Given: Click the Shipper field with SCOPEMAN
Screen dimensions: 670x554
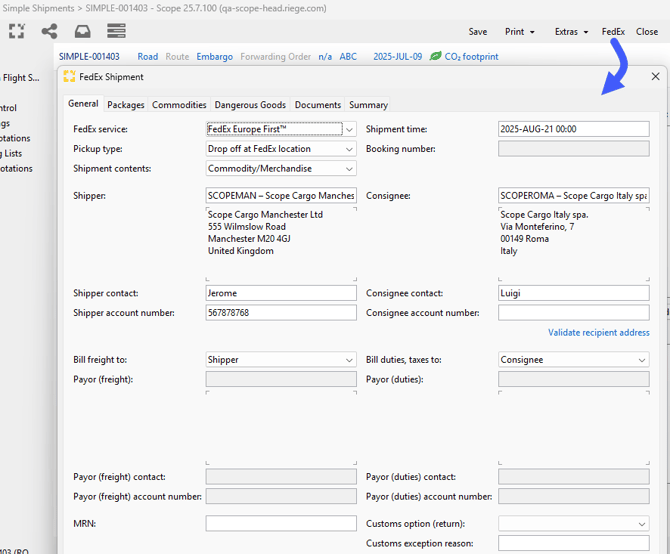Looking at the screenshot, I should (x=281, y=196).
